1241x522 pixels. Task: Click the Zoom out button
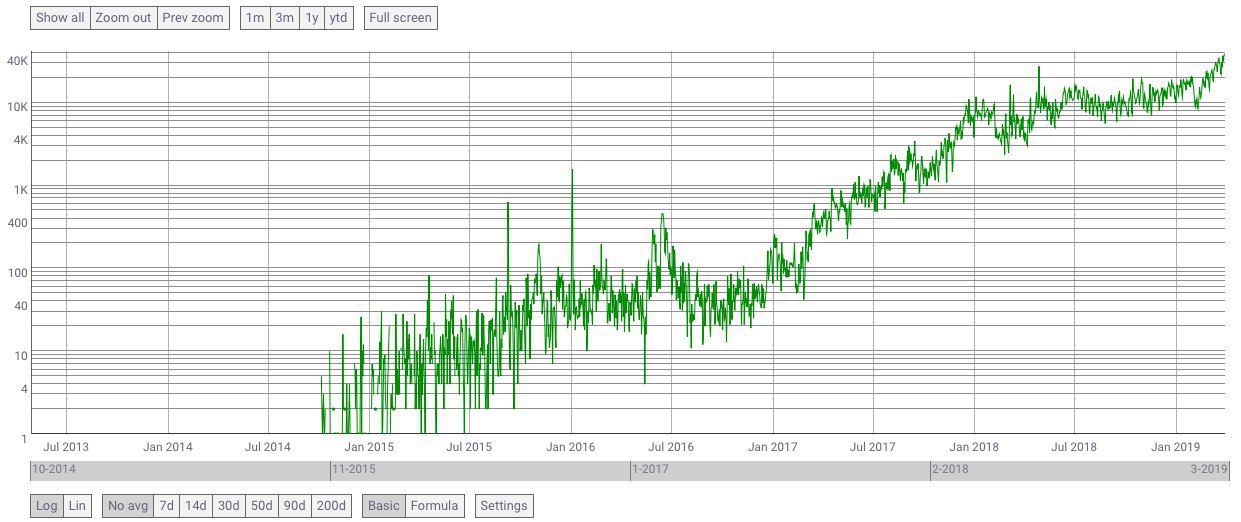(123, 18)
